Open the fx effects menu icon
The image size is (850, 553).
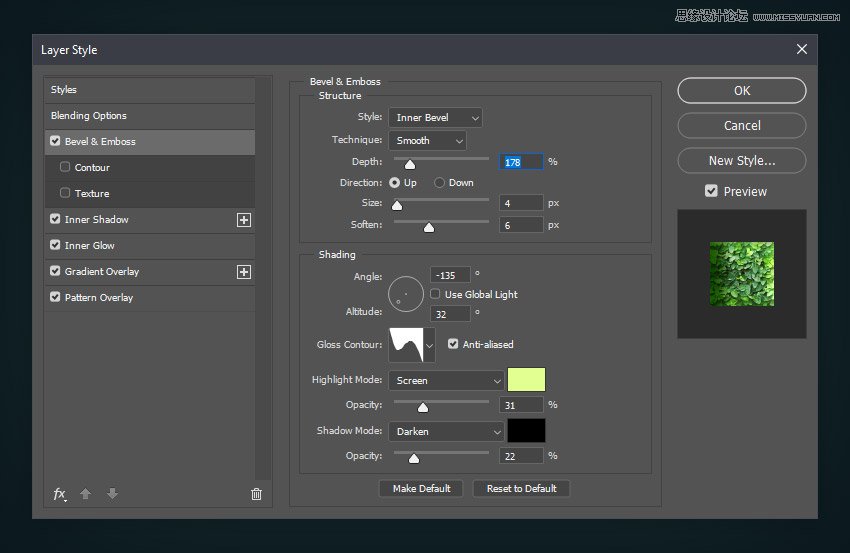click(59, 494)
